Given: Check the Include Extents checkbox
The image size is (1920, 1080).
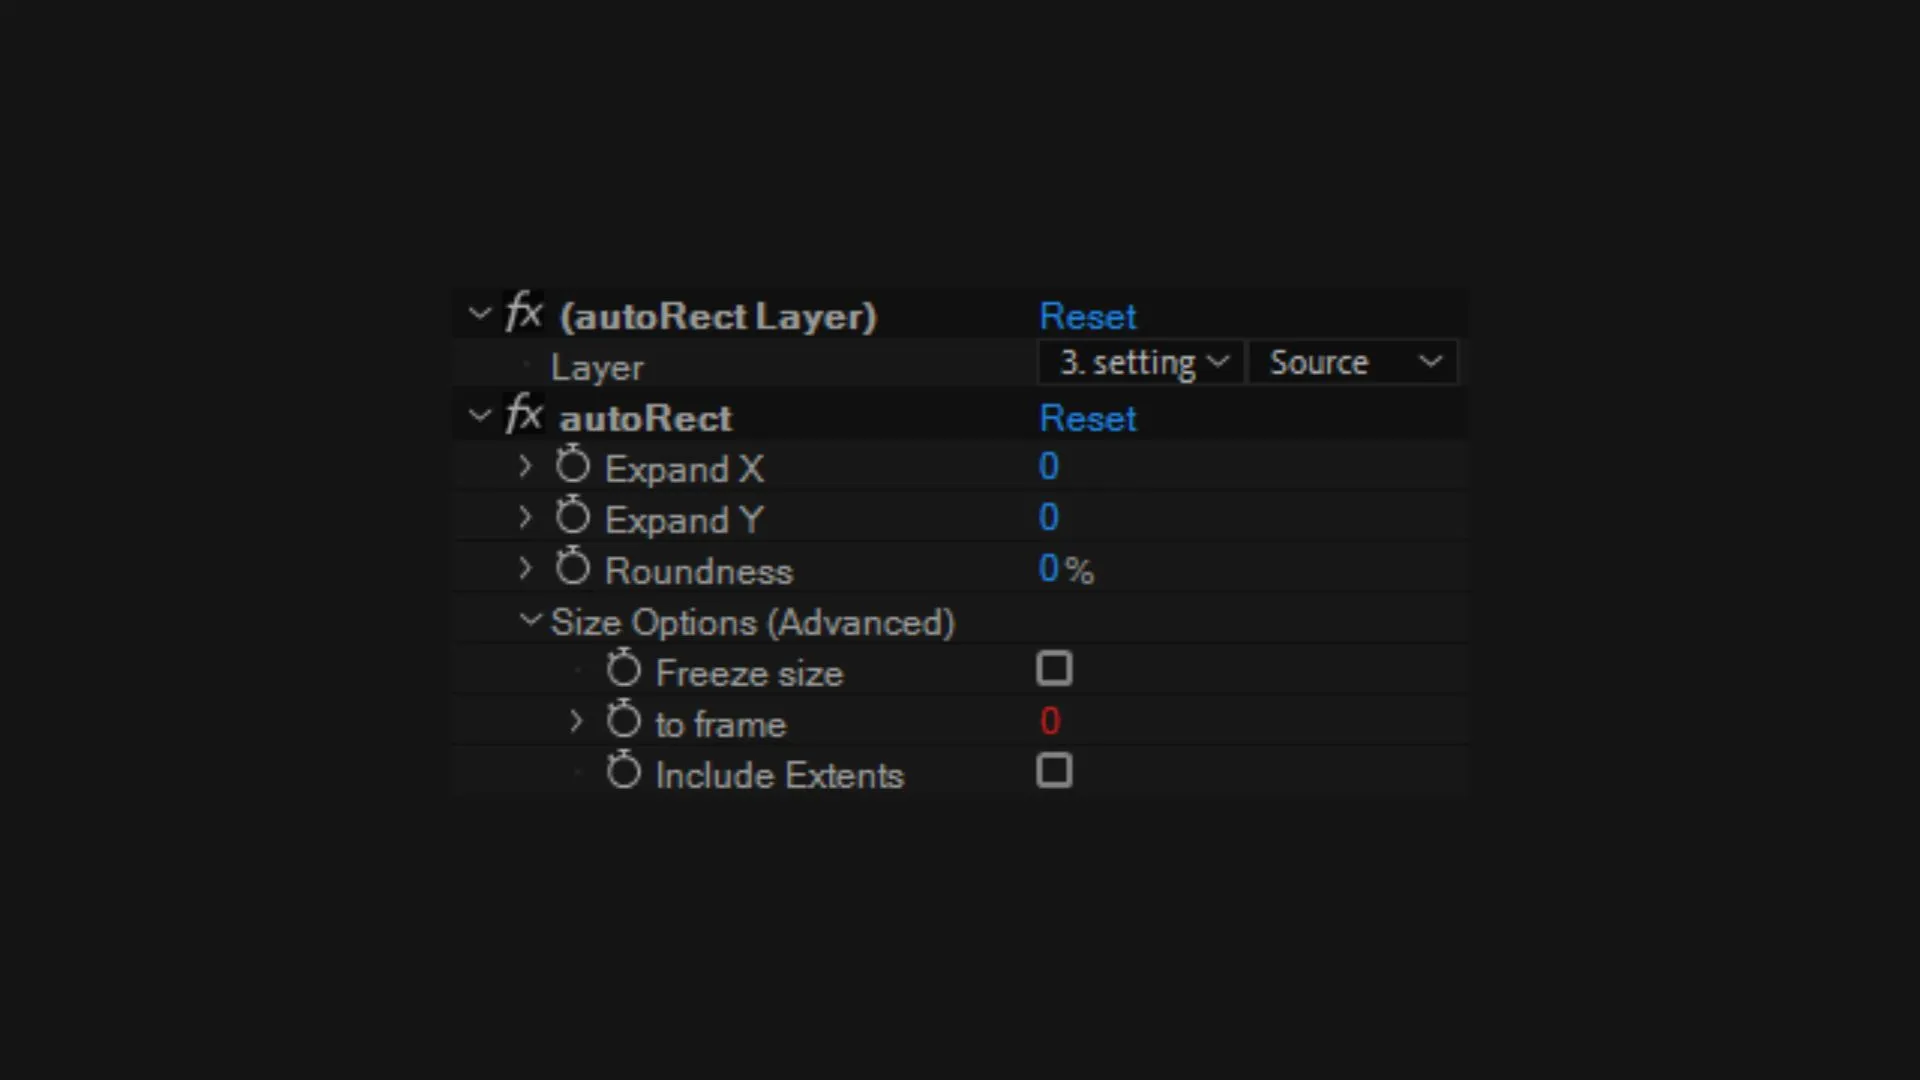Looking at the screenshot, I should coord(1054,771).
